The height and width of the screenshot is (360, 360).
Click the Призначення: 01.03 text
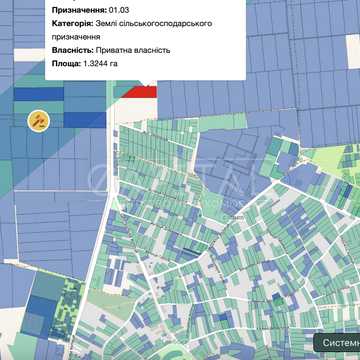[90, 10]
